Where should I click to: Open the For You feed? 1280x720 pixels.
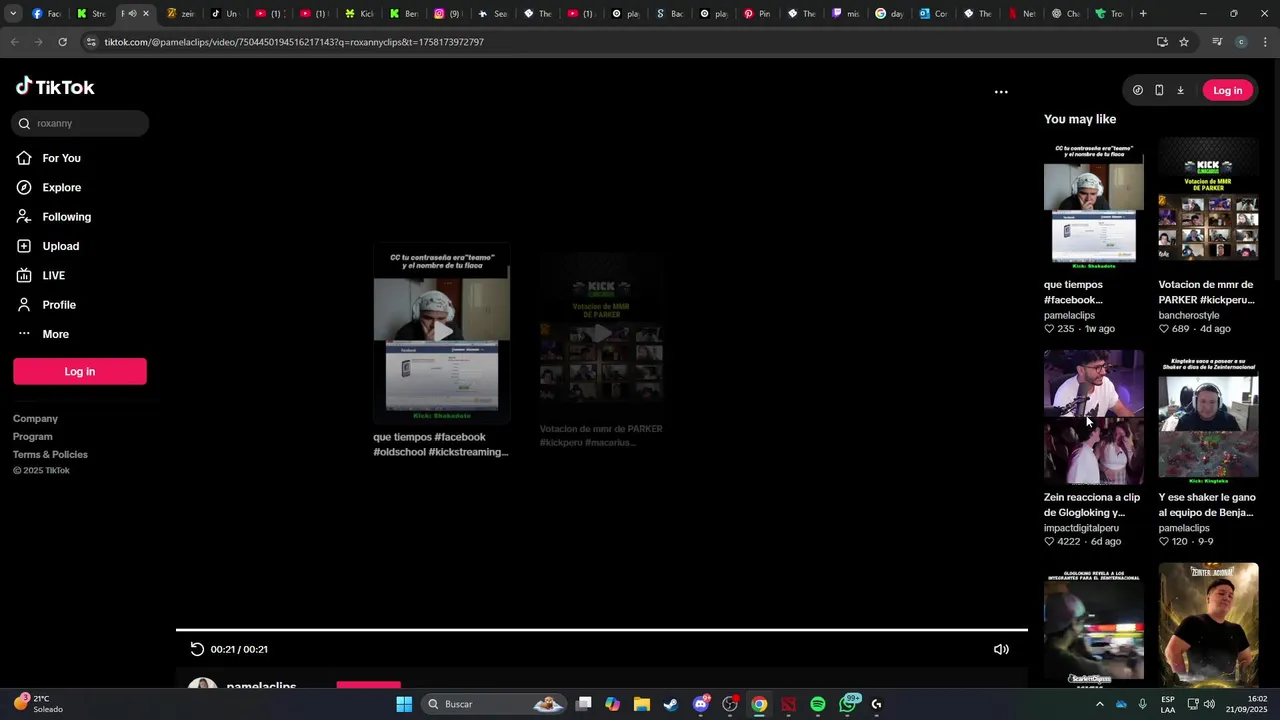point(61,158)
